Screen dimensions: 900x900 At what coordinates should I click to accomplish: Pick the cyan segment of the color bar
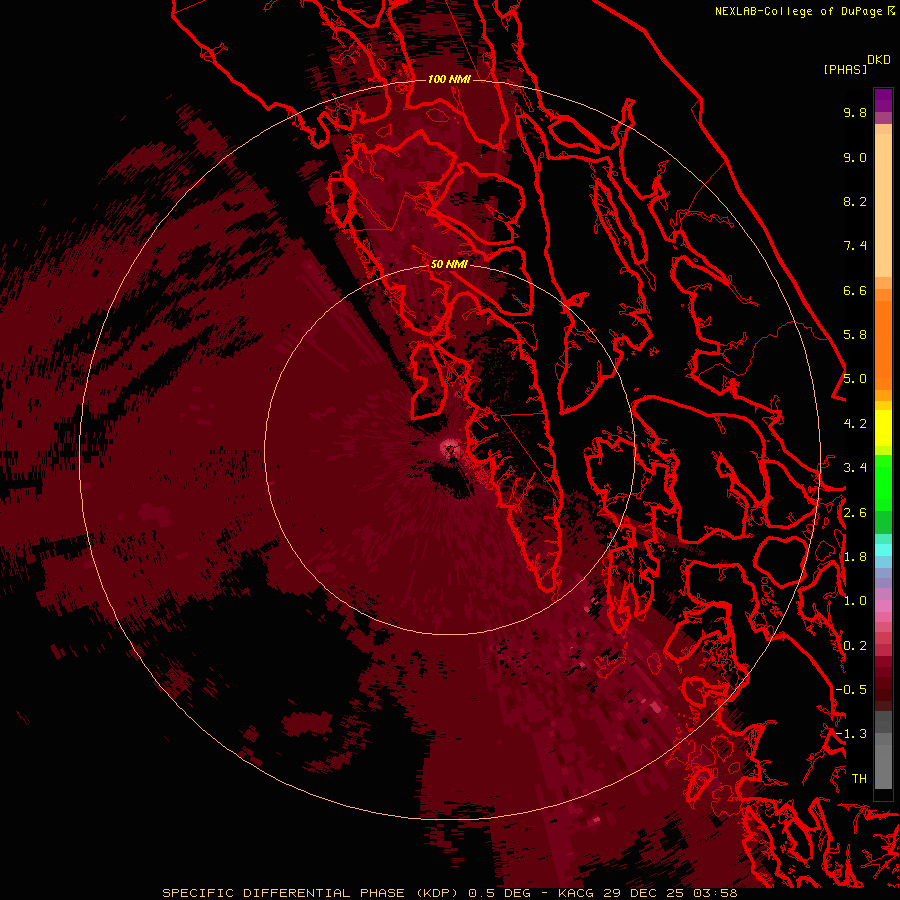tap(883, 550)
